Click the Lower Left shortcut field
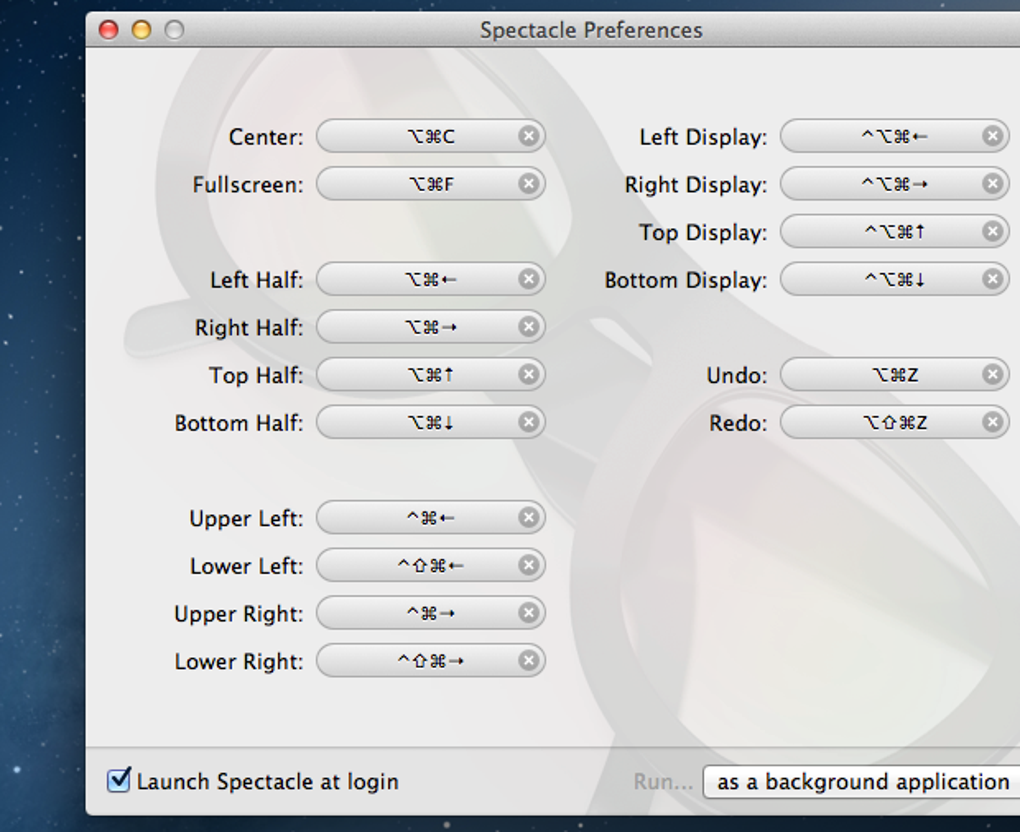Viewport: 1020px width, 832px height. click(x=420, y=565)
